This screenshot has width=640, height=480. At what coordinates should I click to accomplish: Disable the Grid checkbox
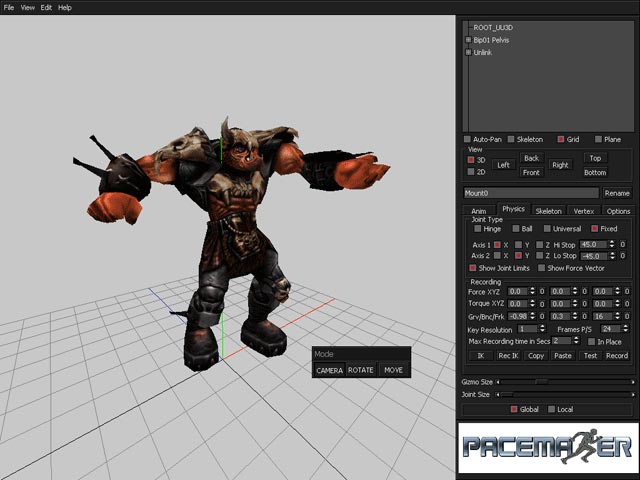click(x=561, y=139)
